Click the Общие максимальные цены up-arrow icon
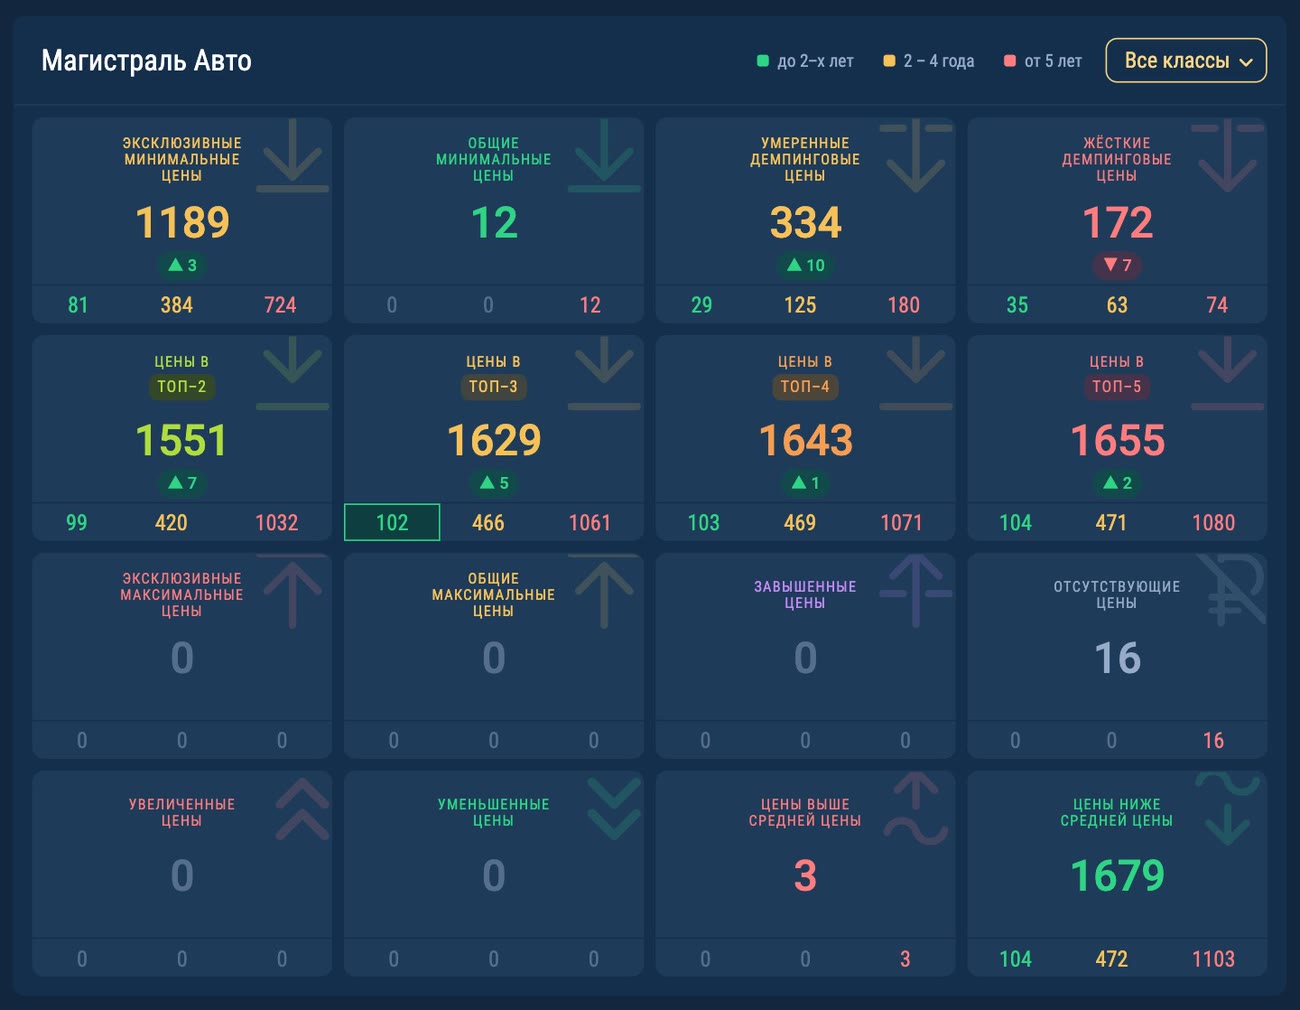Screen dimensions: 1300x1010 [604, 591]
